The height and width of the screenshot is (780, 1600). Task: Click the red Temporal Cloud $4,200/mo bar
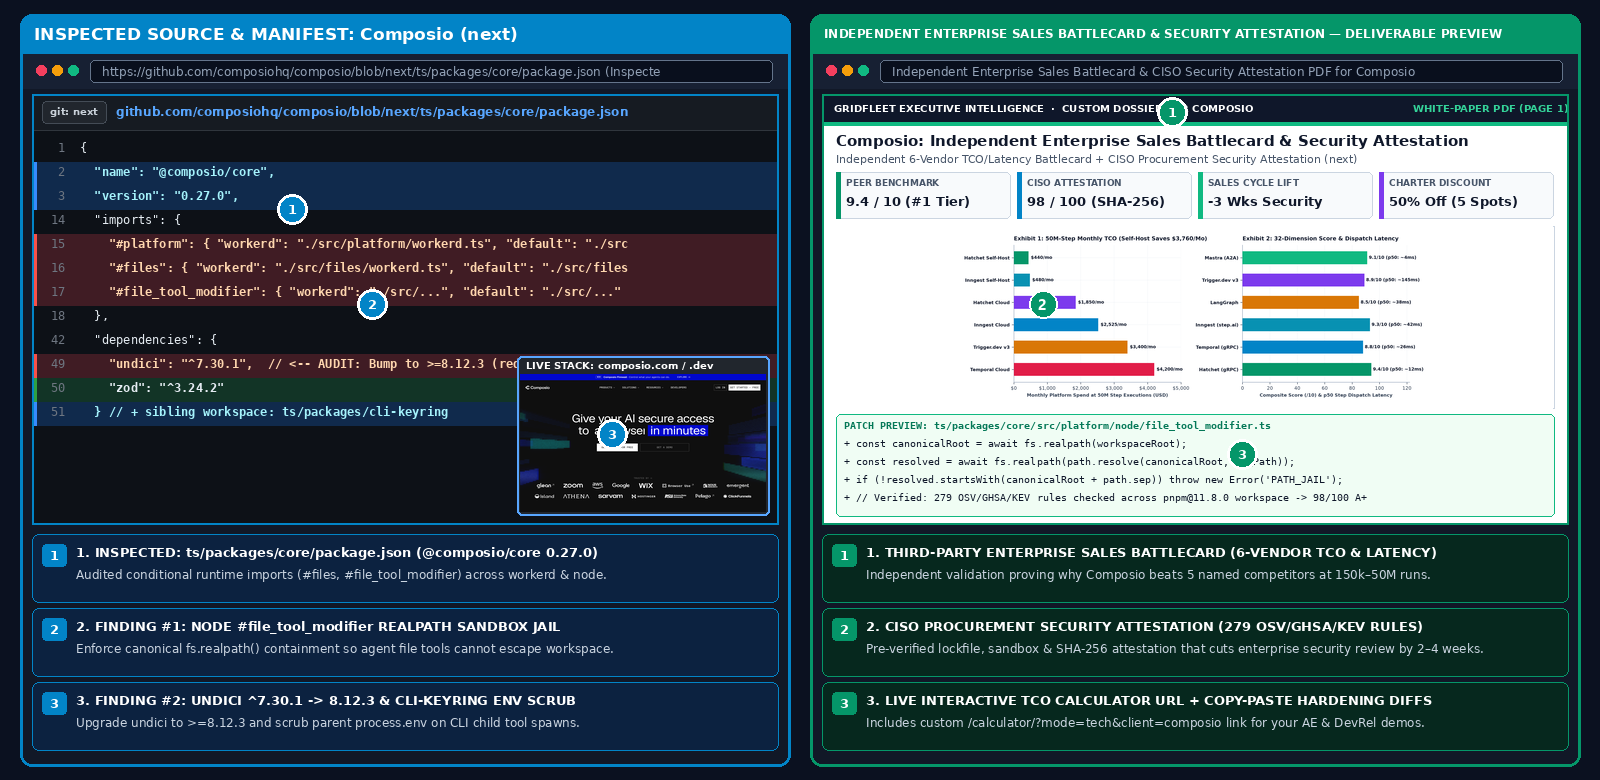coord(1084,369)
